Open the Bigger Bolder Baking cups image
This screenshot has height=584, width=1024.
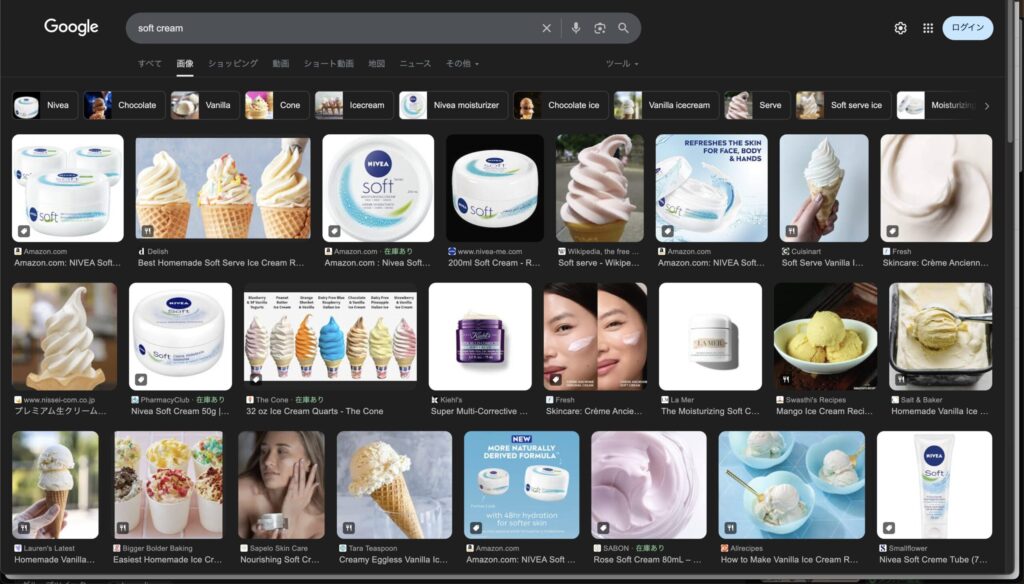(x=168, y=485)
